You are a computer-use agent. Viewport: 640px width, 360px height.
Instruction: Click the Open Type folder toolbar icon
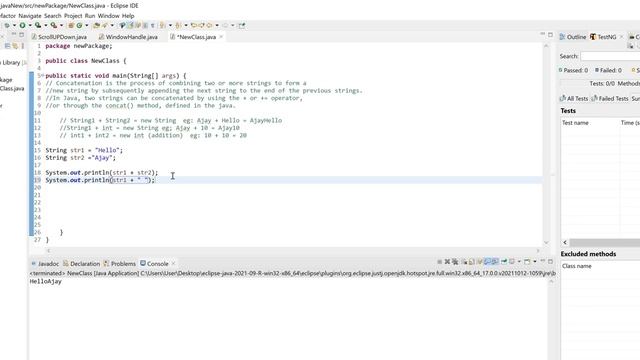tap(96, 25)
